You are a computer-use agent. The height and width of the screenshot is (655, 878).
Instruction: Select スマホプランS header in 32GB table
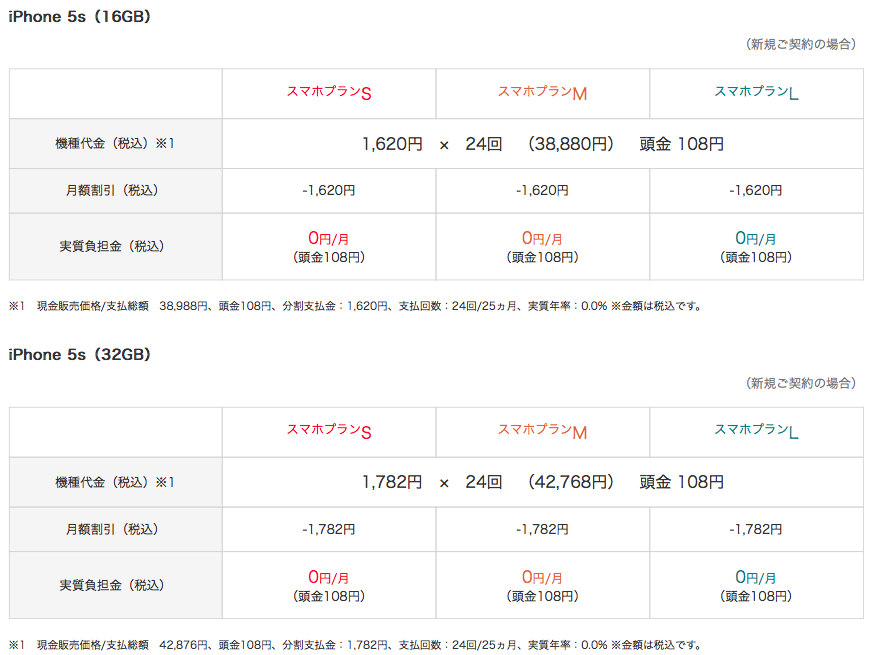[329, 431]
